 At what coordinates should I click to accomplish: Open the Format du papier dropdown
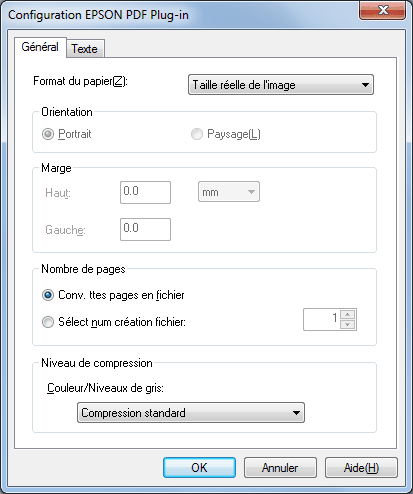click(x=281, y=85)
